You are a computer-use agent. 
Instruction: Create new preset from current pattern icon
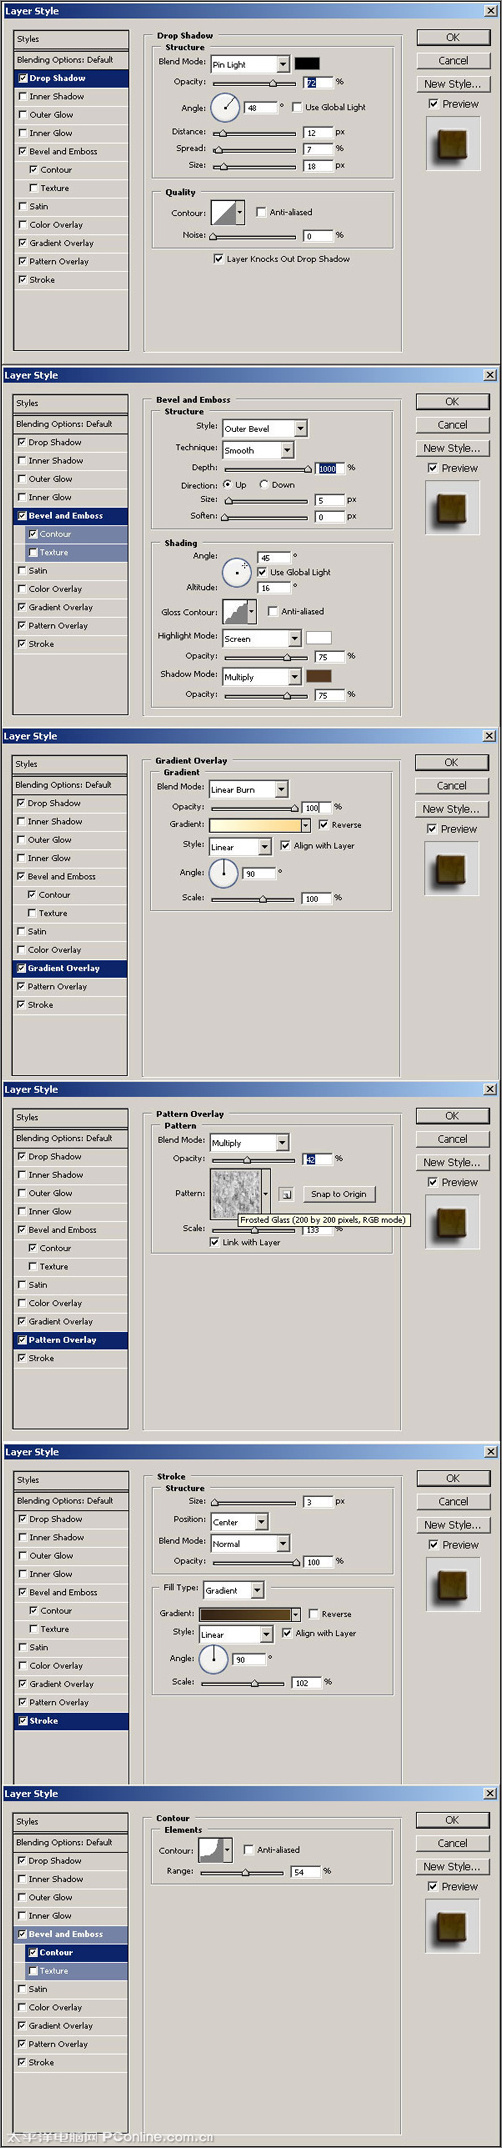tap(285, 1194)
